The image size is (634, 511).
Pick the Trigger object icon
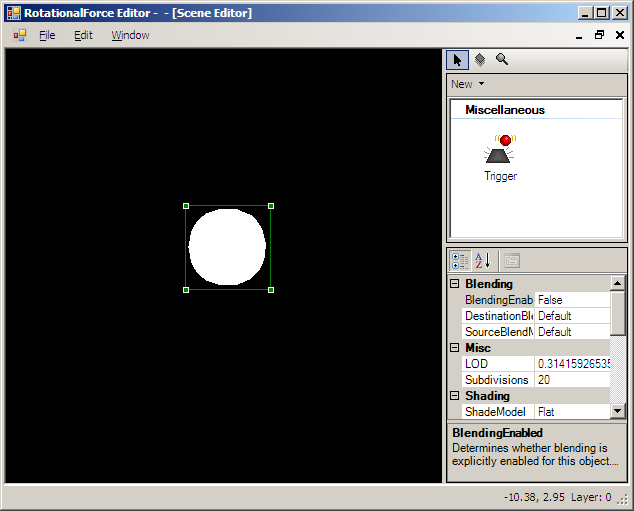coord(500,151)
